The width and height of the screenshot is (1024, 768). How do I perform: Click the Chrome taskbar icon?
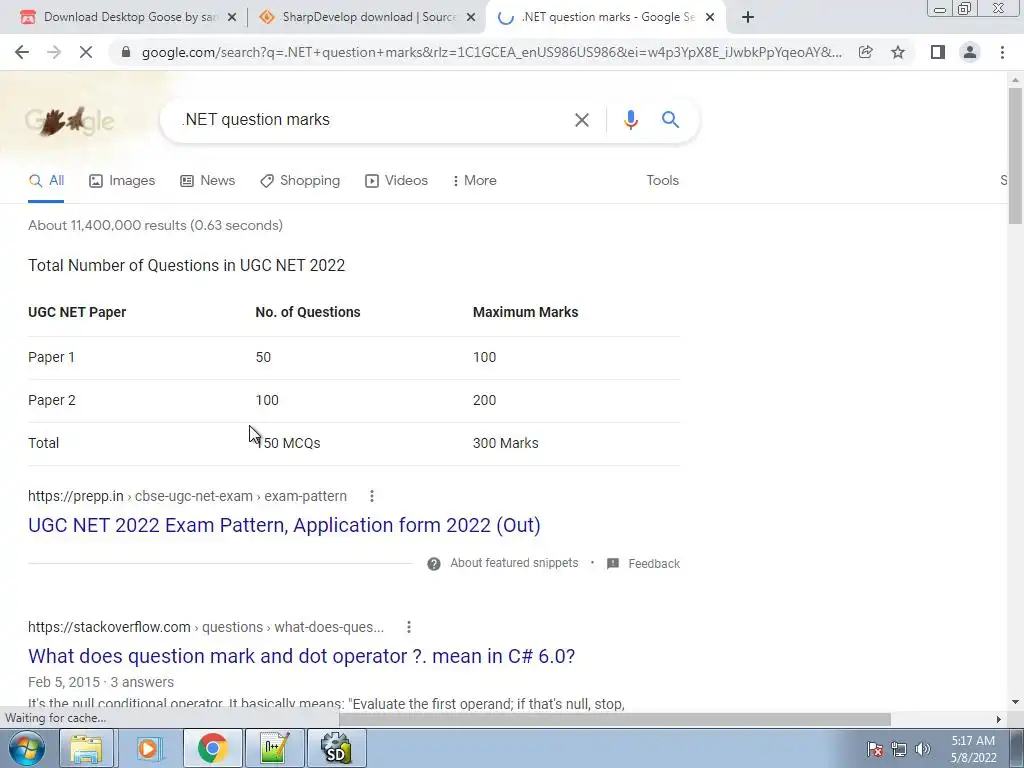tap(212, 748)
